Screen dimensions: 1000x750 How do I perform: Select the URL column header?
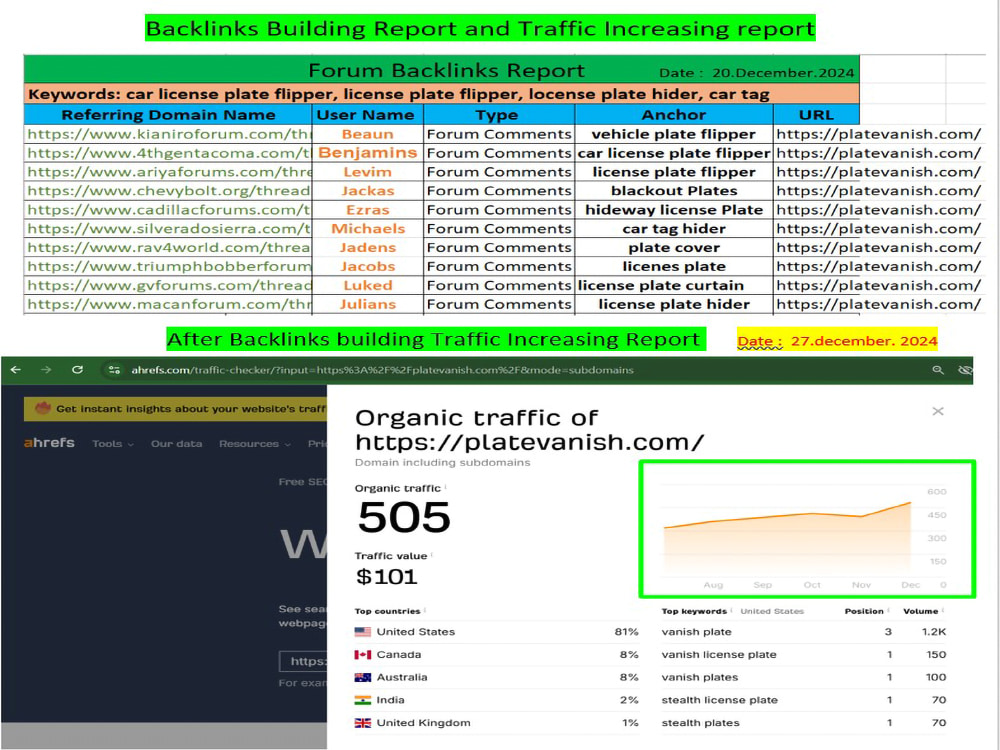[816, 115]
